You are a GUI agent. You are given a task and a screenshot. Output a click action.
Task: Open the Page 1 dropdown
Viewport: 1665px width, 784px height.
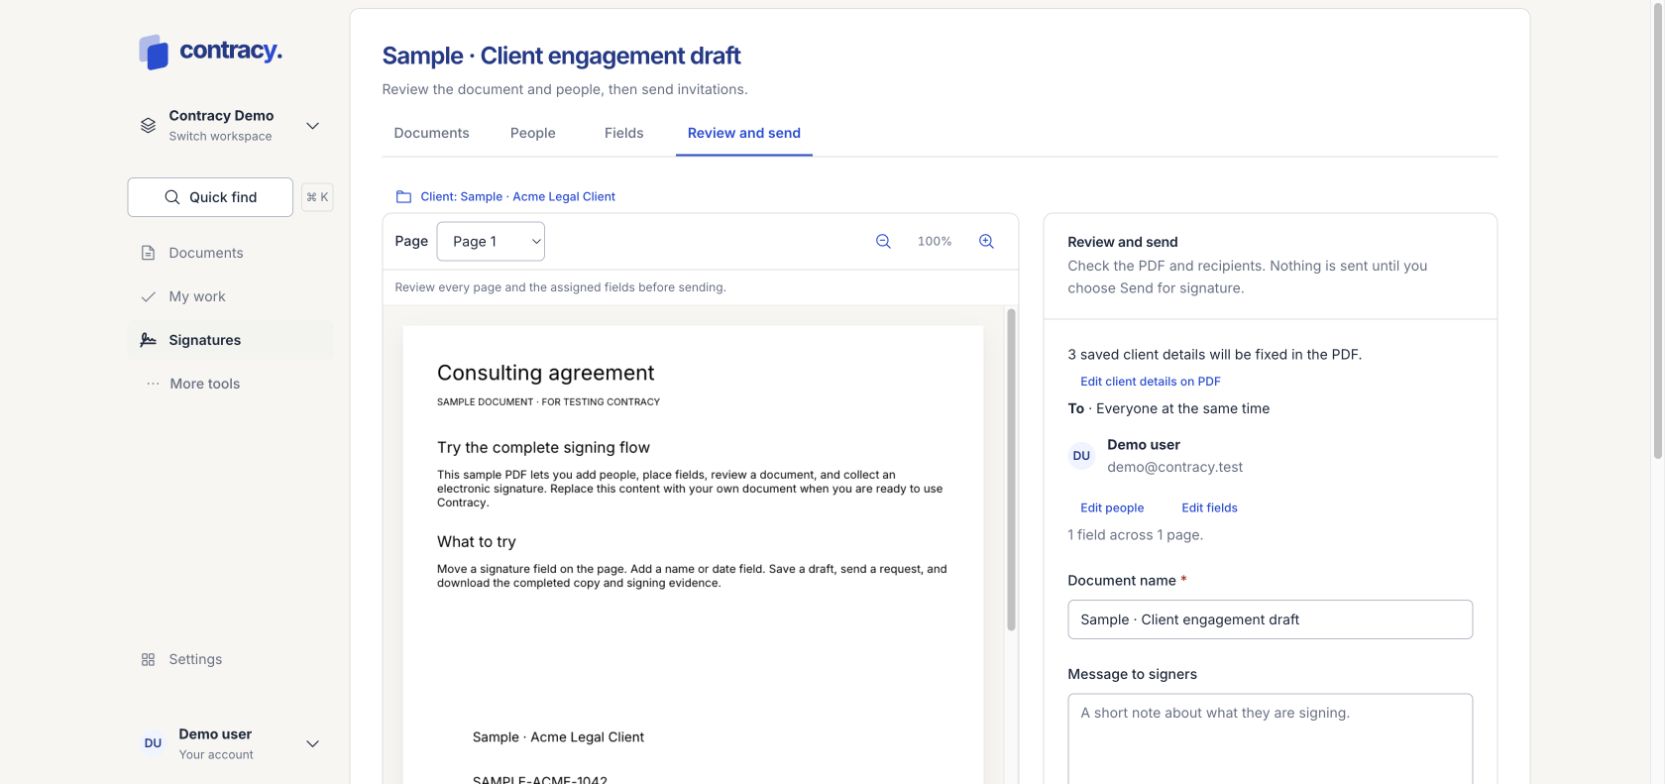pyautogui.click(x=490, y=241)
